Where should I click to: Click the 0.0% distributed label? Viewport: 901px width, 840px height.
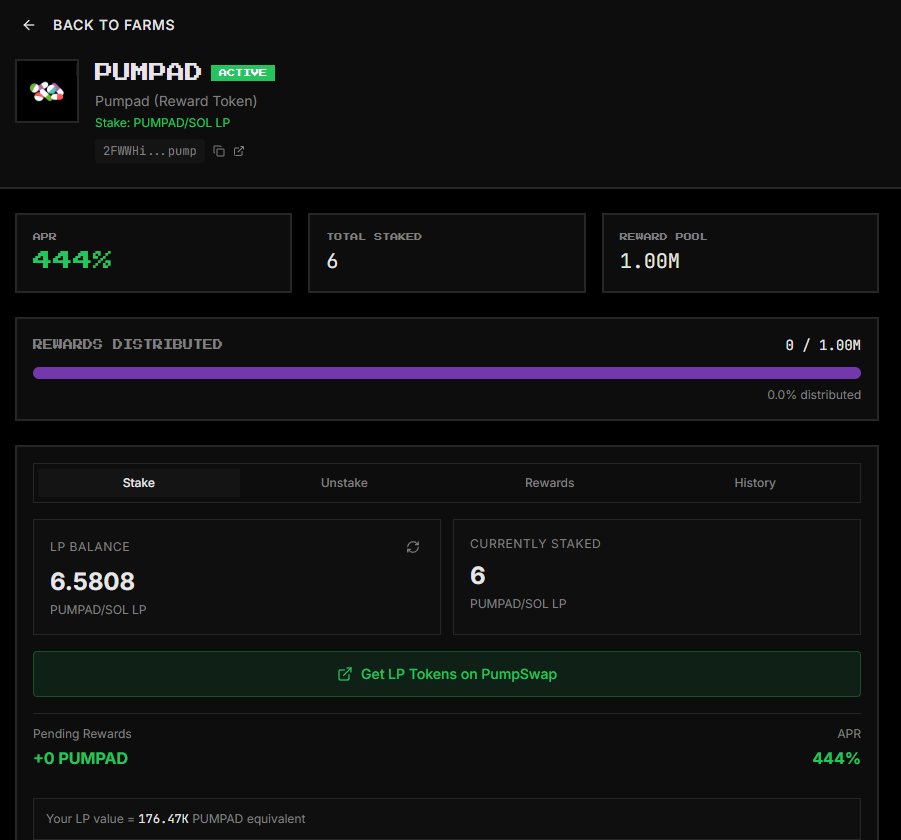[x=814, y=395]
